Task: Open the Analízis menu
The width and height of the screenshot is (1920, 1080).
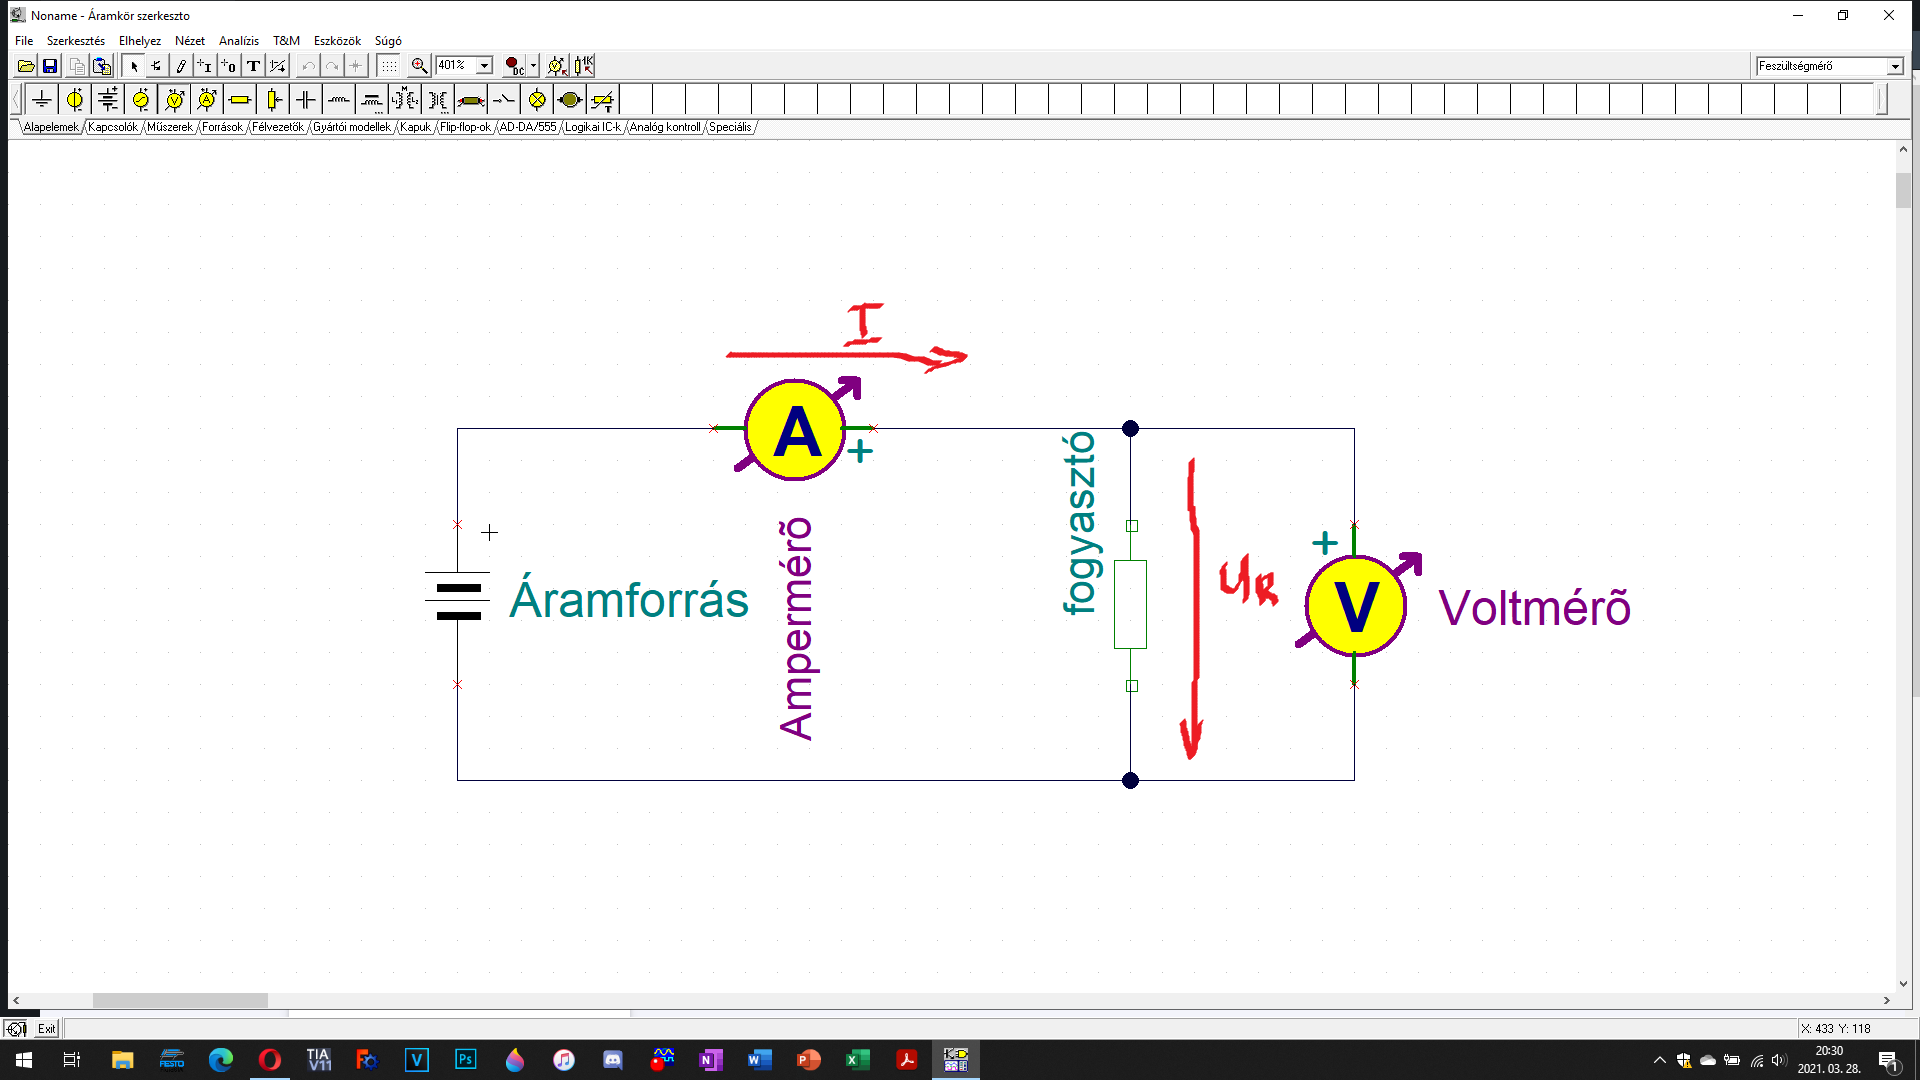Action: point(238,41)
